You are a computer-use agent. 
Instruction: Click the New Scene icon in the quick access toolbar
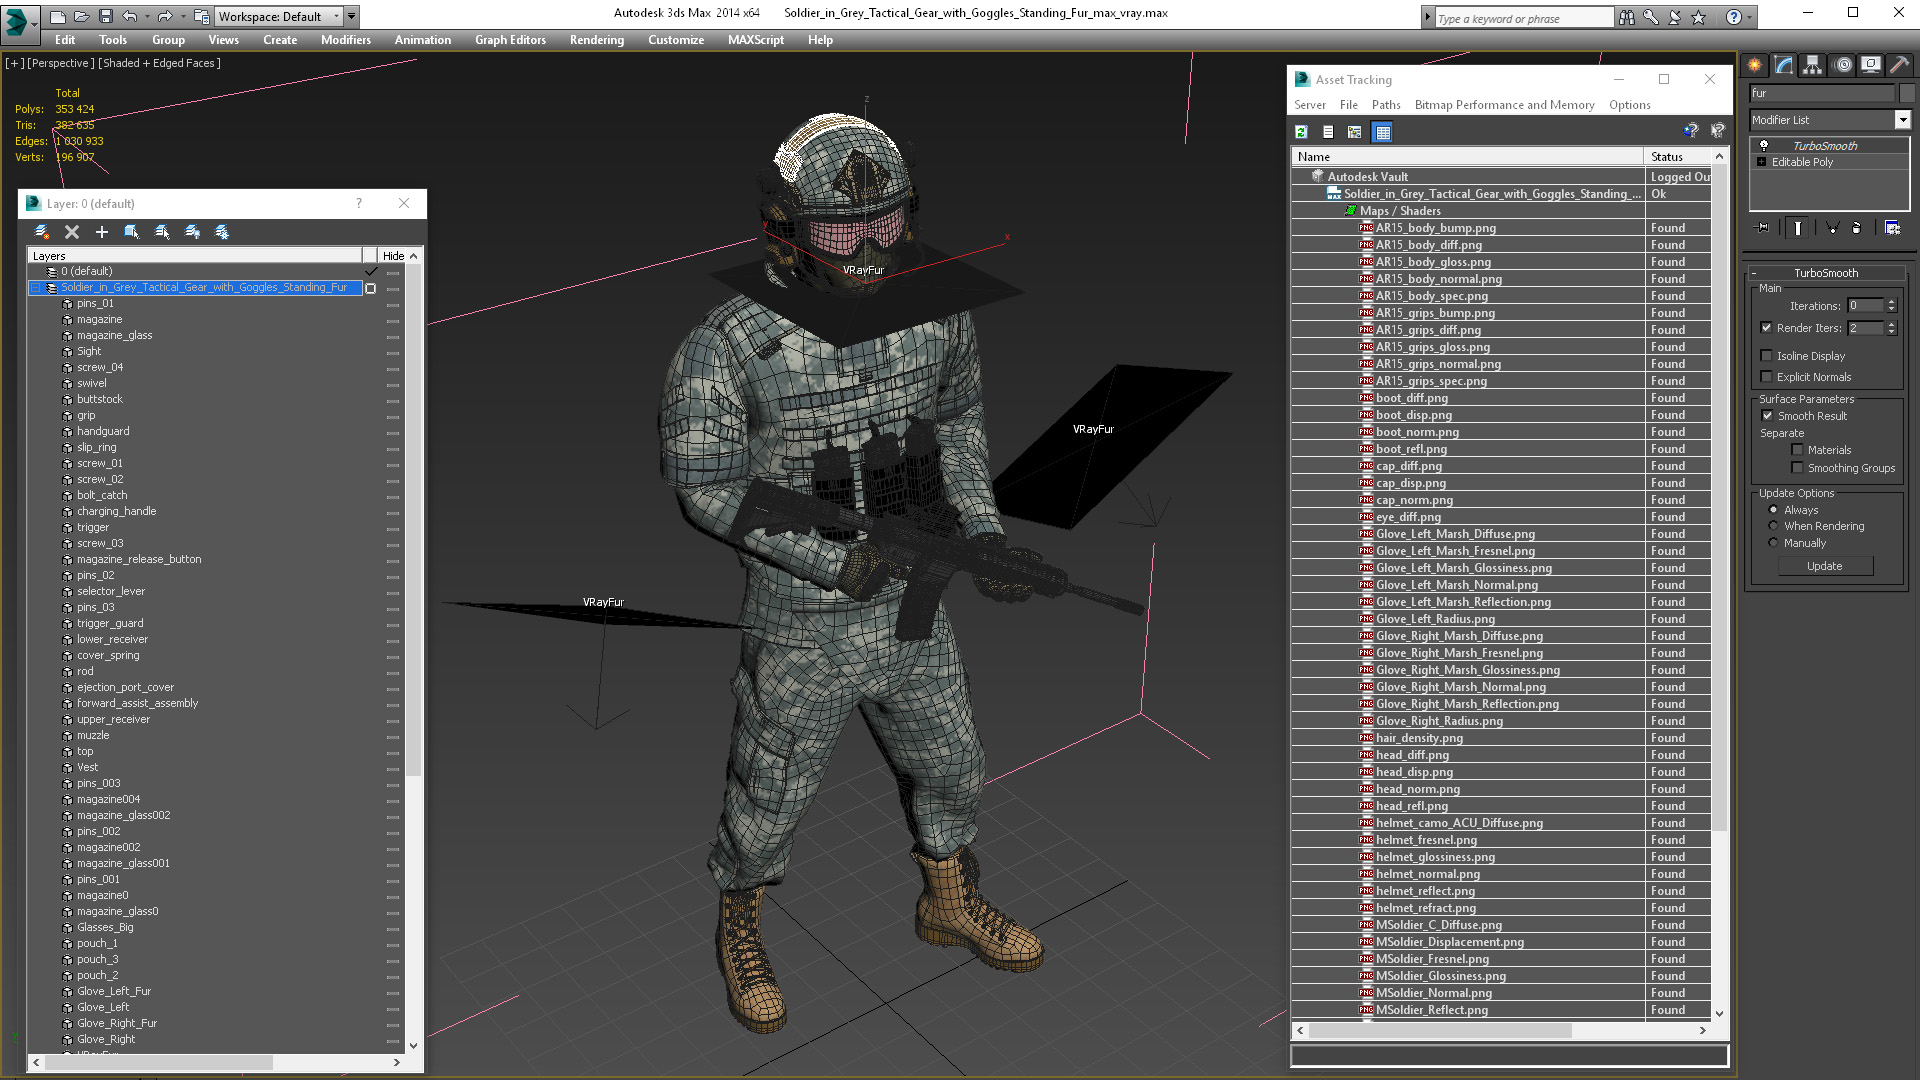(x=58, y=17)
